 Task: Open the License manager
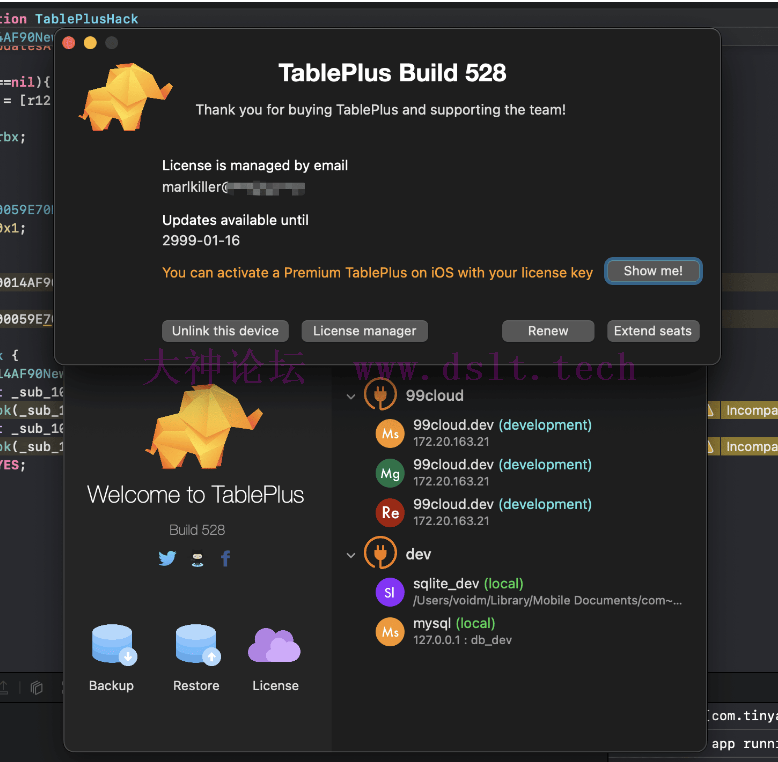pos(365,331)
